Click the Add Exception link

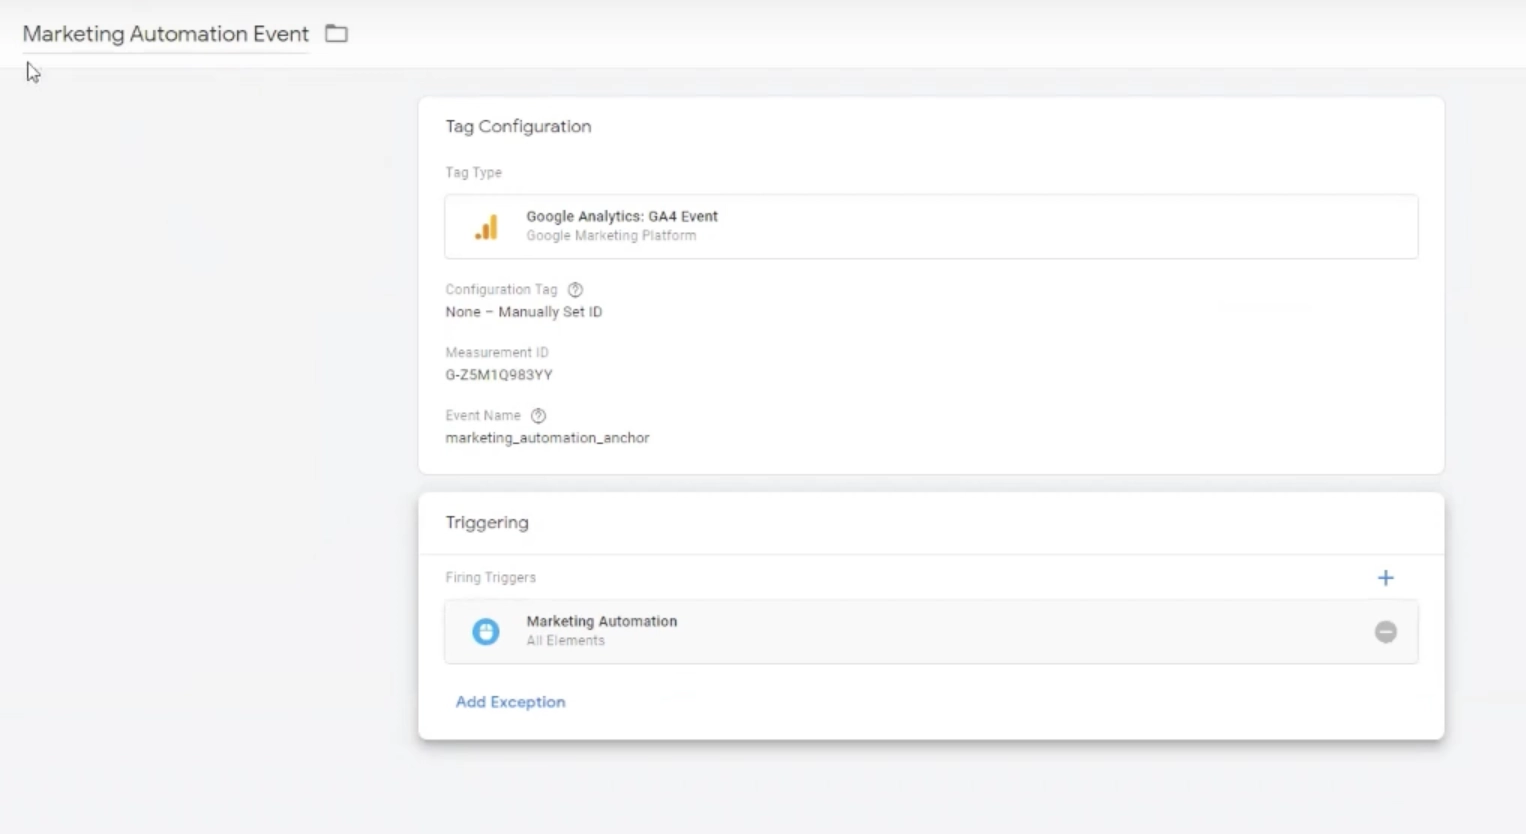tap(511, 702)
